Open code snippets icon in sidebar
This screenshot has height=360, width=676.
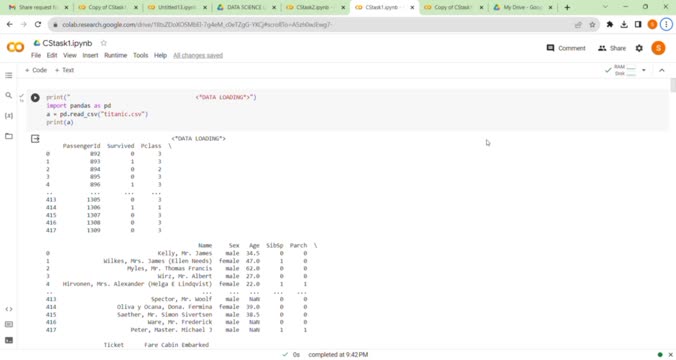(x=9, y=309)
